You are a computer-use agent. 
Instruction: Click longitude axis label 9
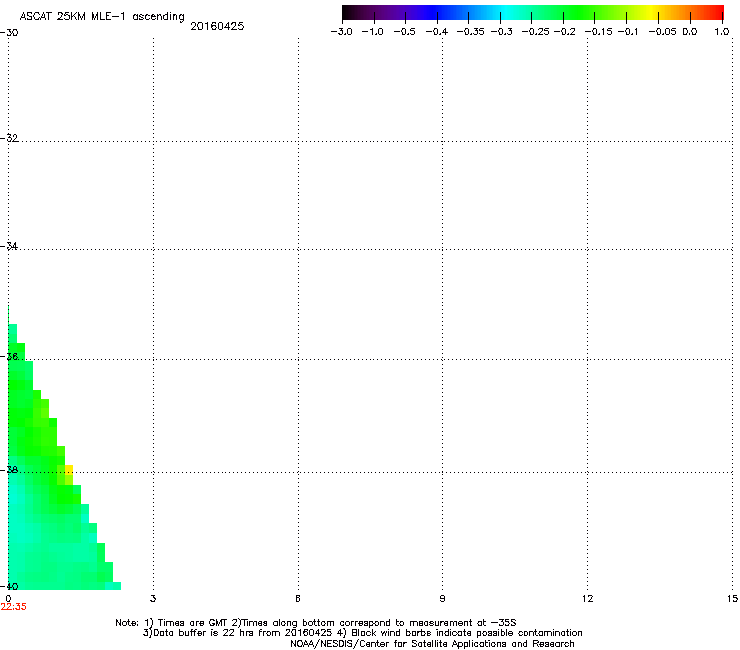click(x=442, y=599)
